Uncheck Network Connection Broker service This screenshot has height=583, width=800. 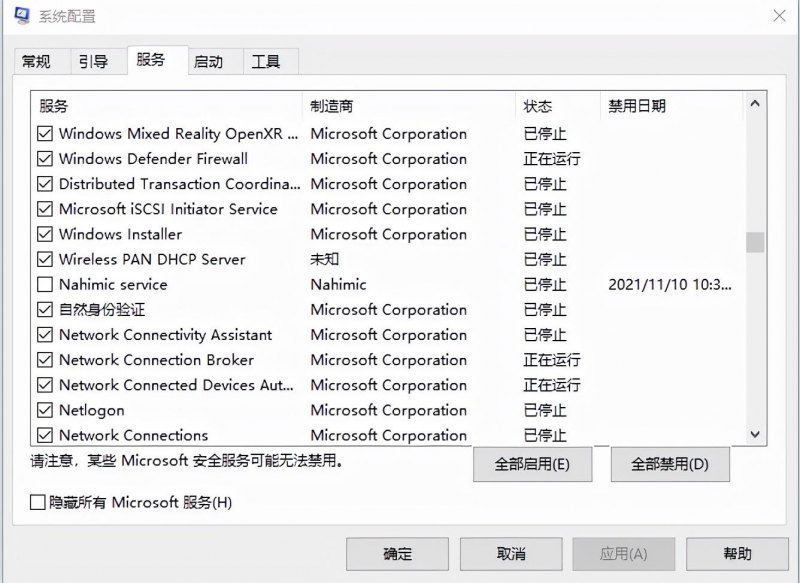click(x=45, y=360)
